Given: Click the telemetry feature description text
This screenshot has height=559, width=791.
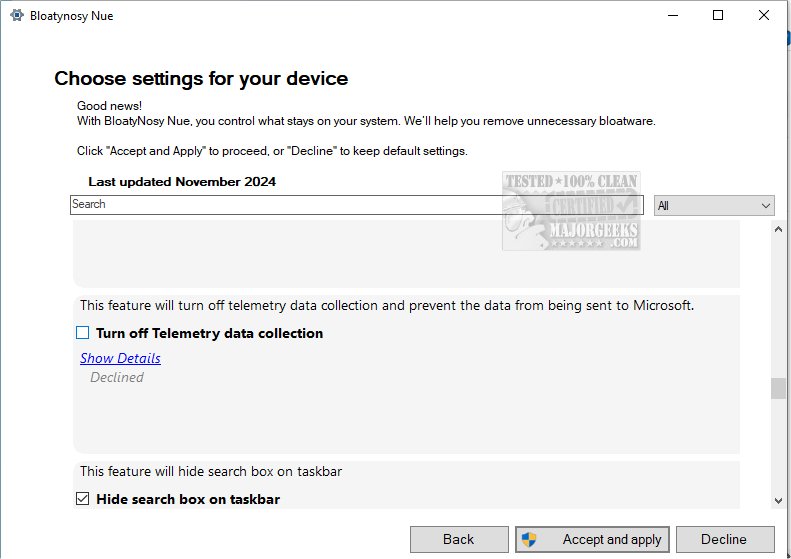Looking at the screenshot, I should [x=387, y=305].
